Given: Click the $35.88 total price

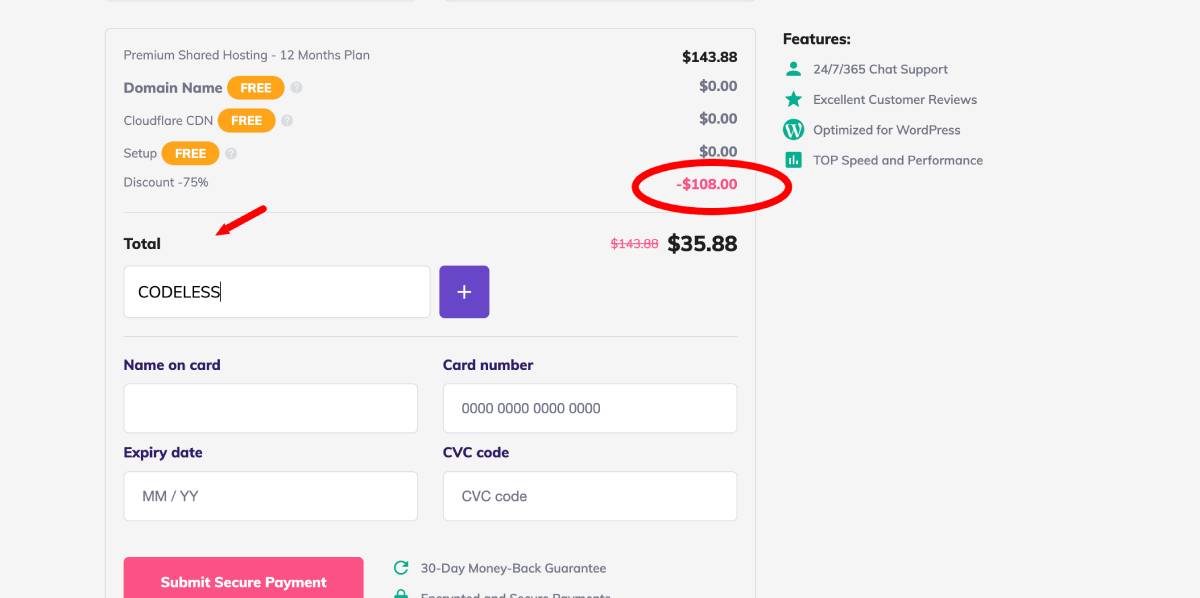Looking at the screenshot, I should (702, 243).
